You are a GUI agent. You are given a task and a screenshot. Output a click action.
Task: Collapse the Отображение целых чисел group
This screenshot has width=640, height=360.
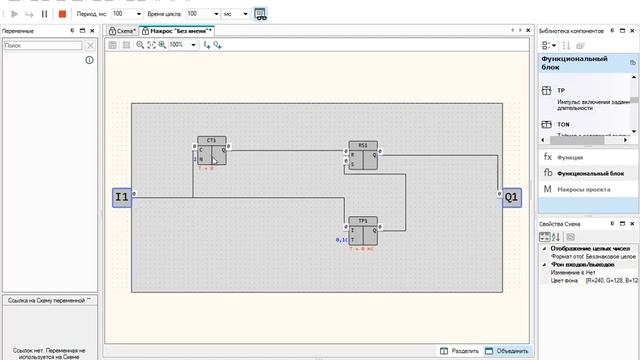544,248
